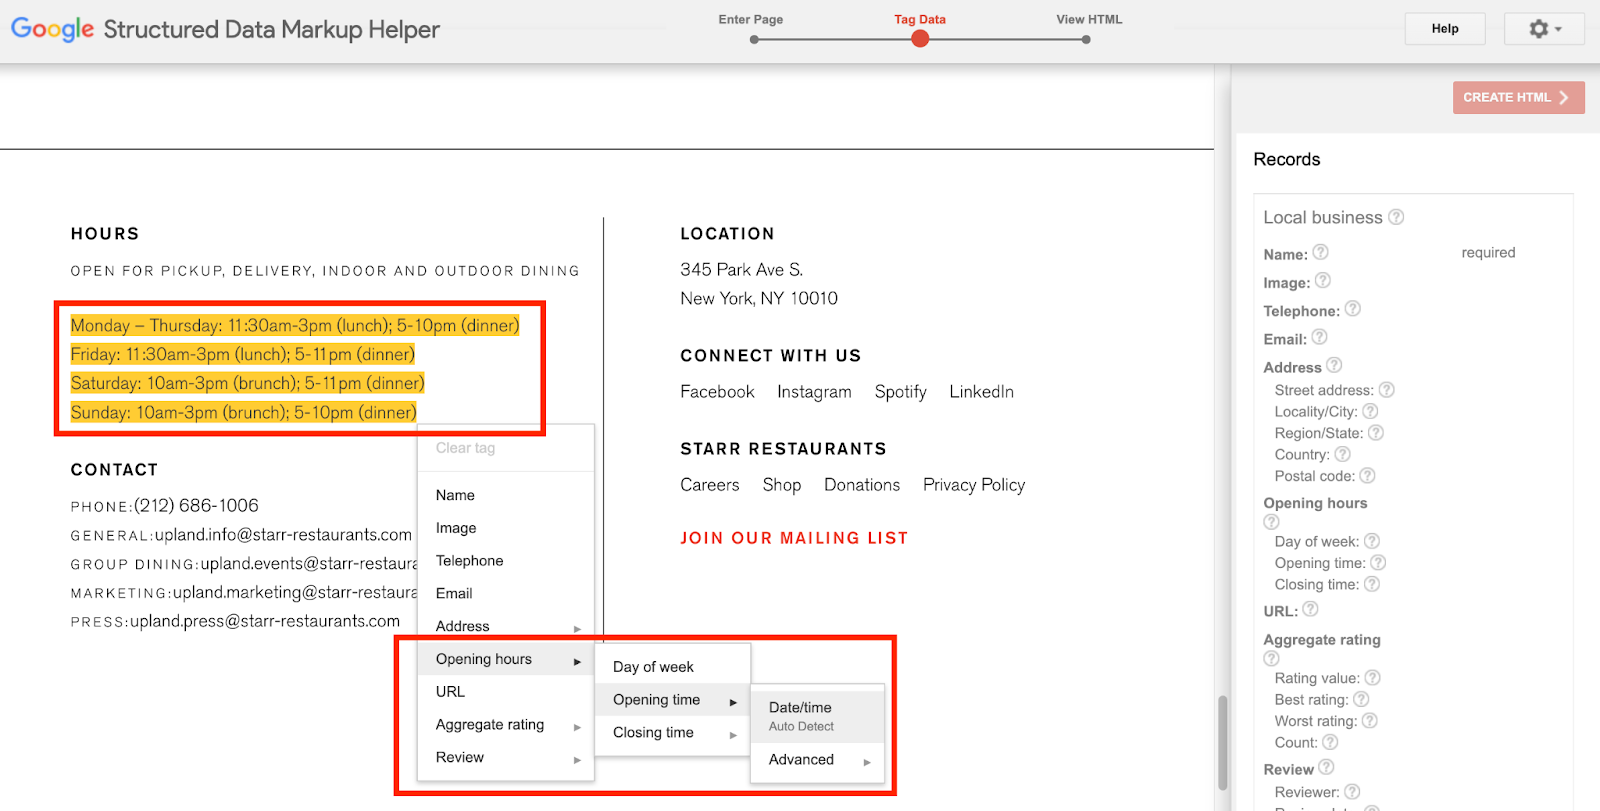Open the LinkedIn link
This screenshot has height=811, width=1600.
pyautogui.click(x=981, y=392)
